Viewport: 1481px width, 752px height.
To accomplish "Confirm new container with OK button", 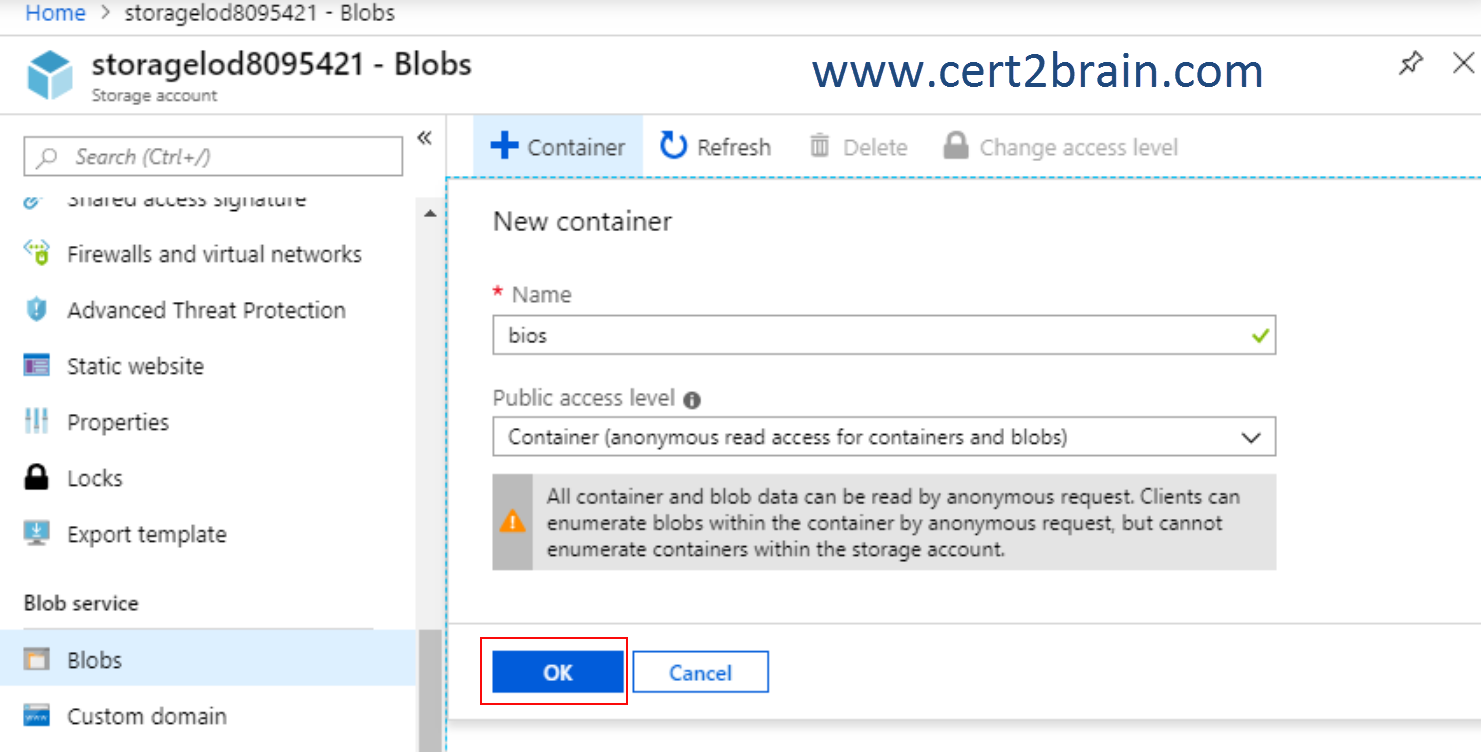I will coord(558,672).
